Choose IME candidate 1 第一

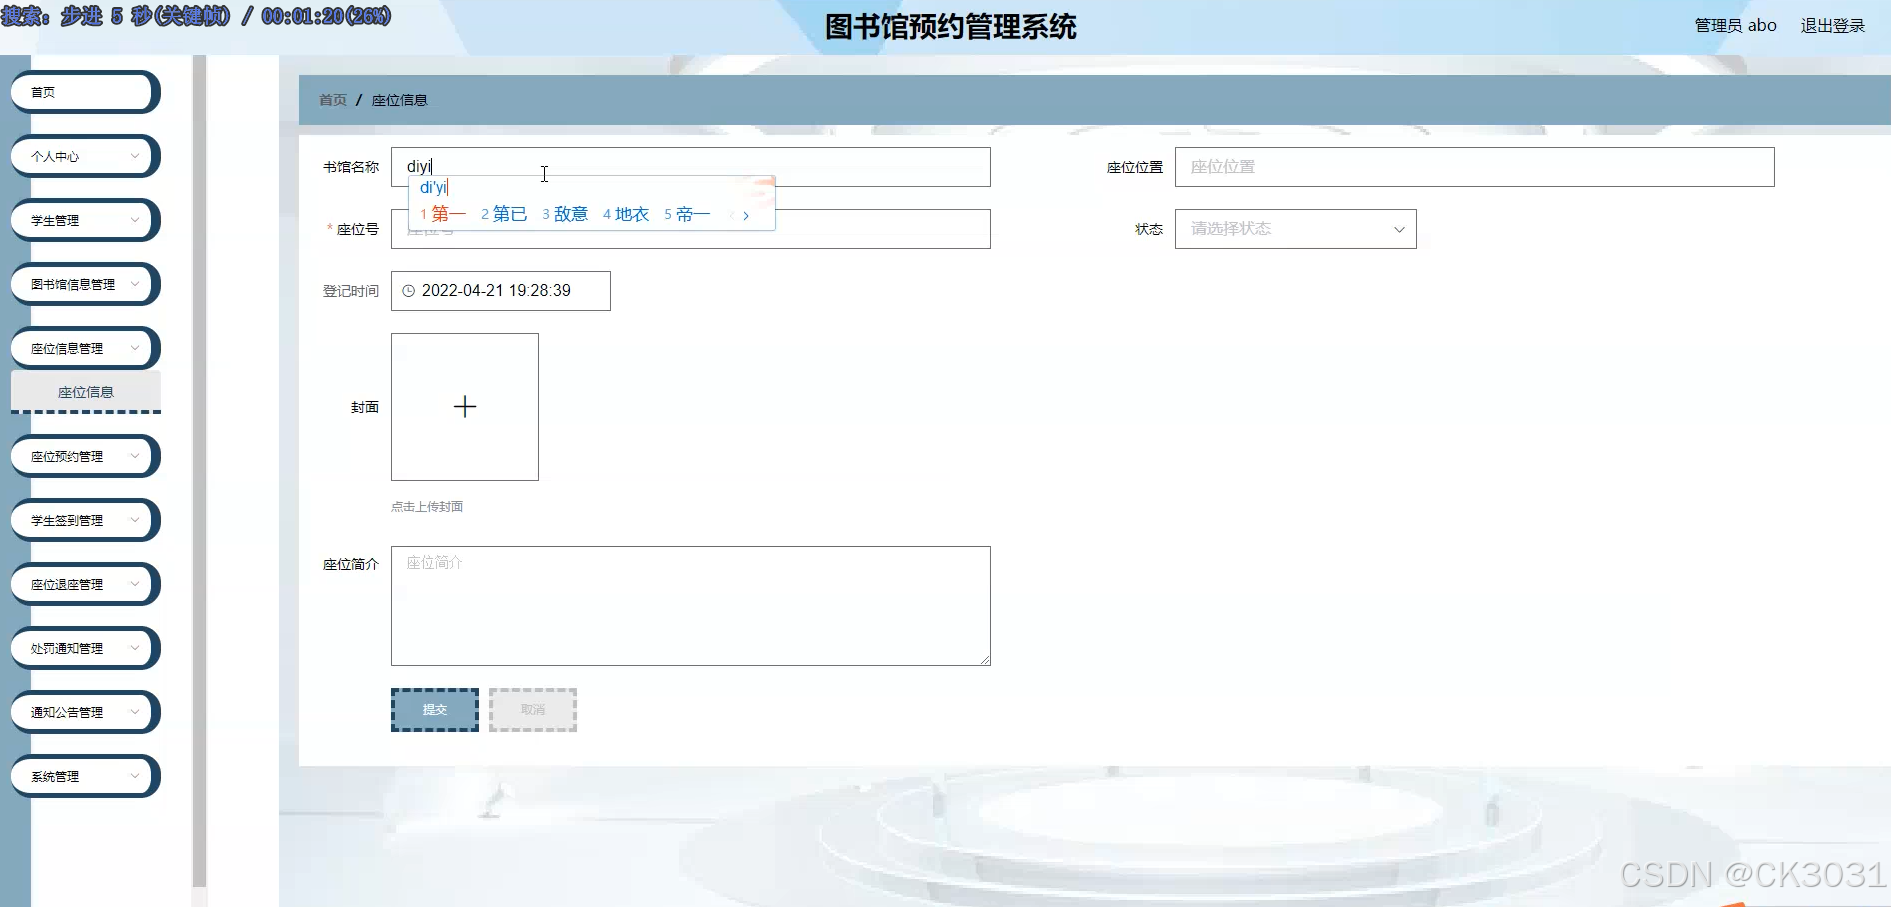443,214
